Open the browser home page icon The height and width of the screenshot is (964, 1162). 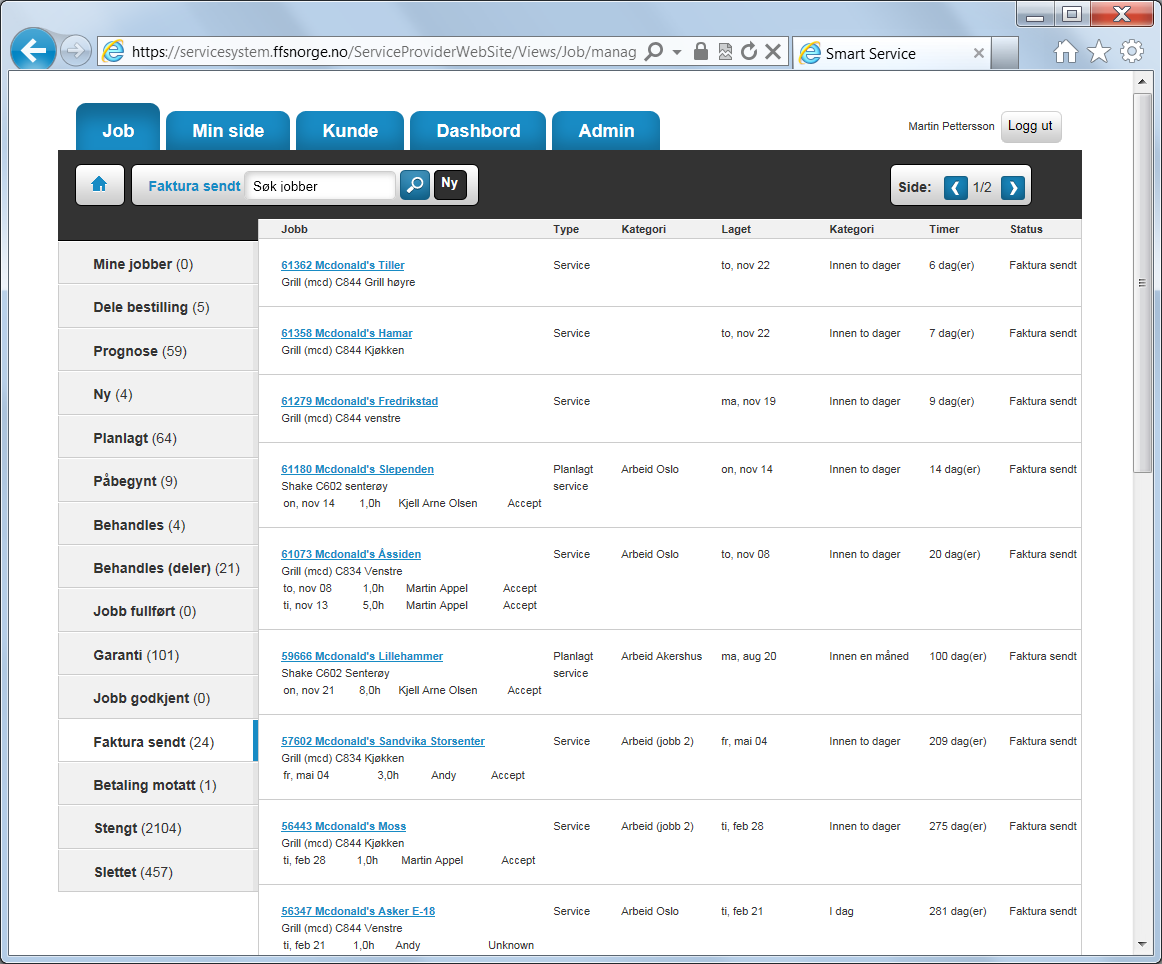[x=1066, y=52]
